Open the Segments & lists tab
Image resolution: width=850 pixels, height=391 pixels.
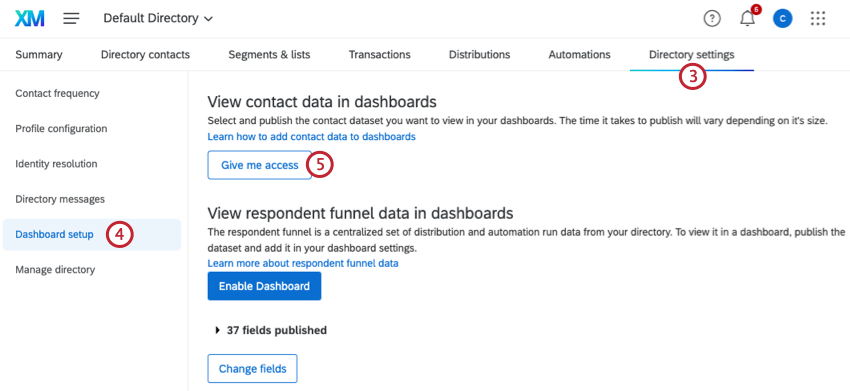269,55
